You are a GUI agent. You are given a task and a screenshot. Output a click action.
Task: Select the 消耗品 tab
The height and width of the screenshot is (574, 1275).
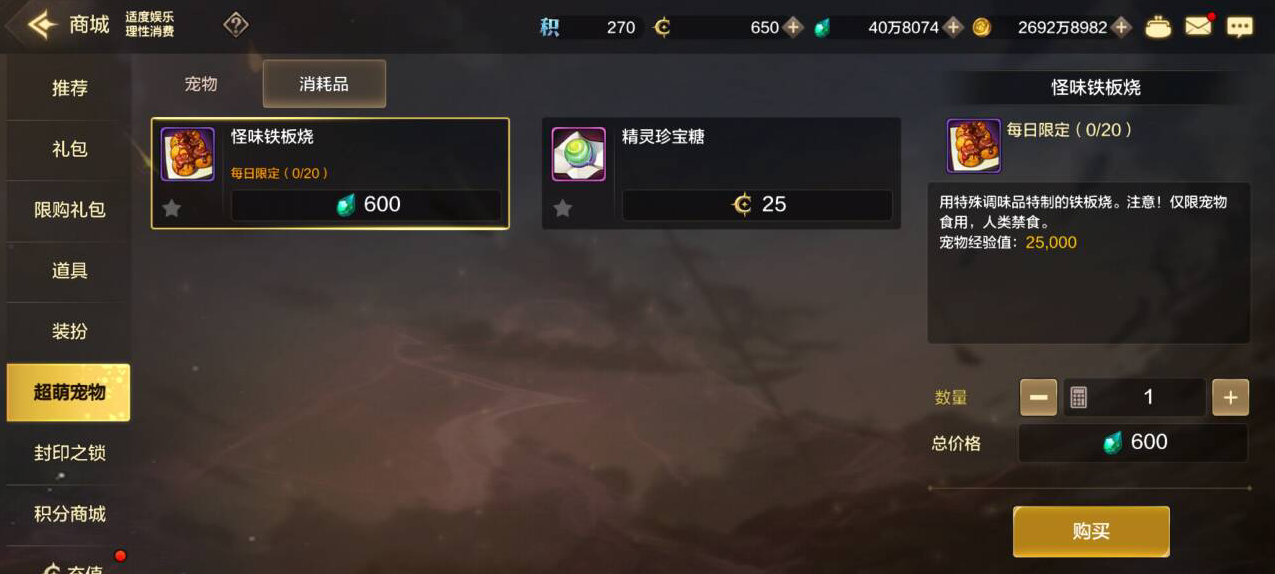pyautogui.click(x=324, y=84)
